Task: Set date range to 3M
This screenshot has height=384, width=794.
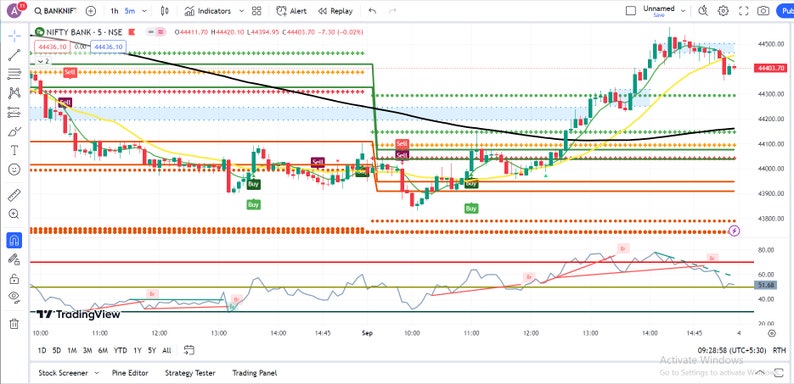Action: 88,350
